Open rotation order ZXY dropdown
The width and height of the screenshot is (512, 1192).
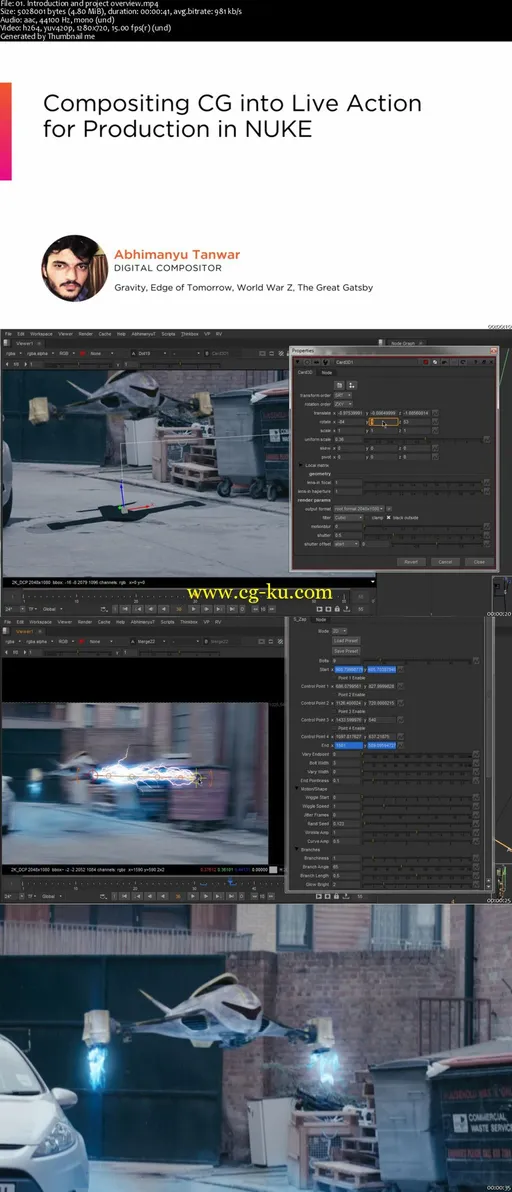tap(343, 404)
